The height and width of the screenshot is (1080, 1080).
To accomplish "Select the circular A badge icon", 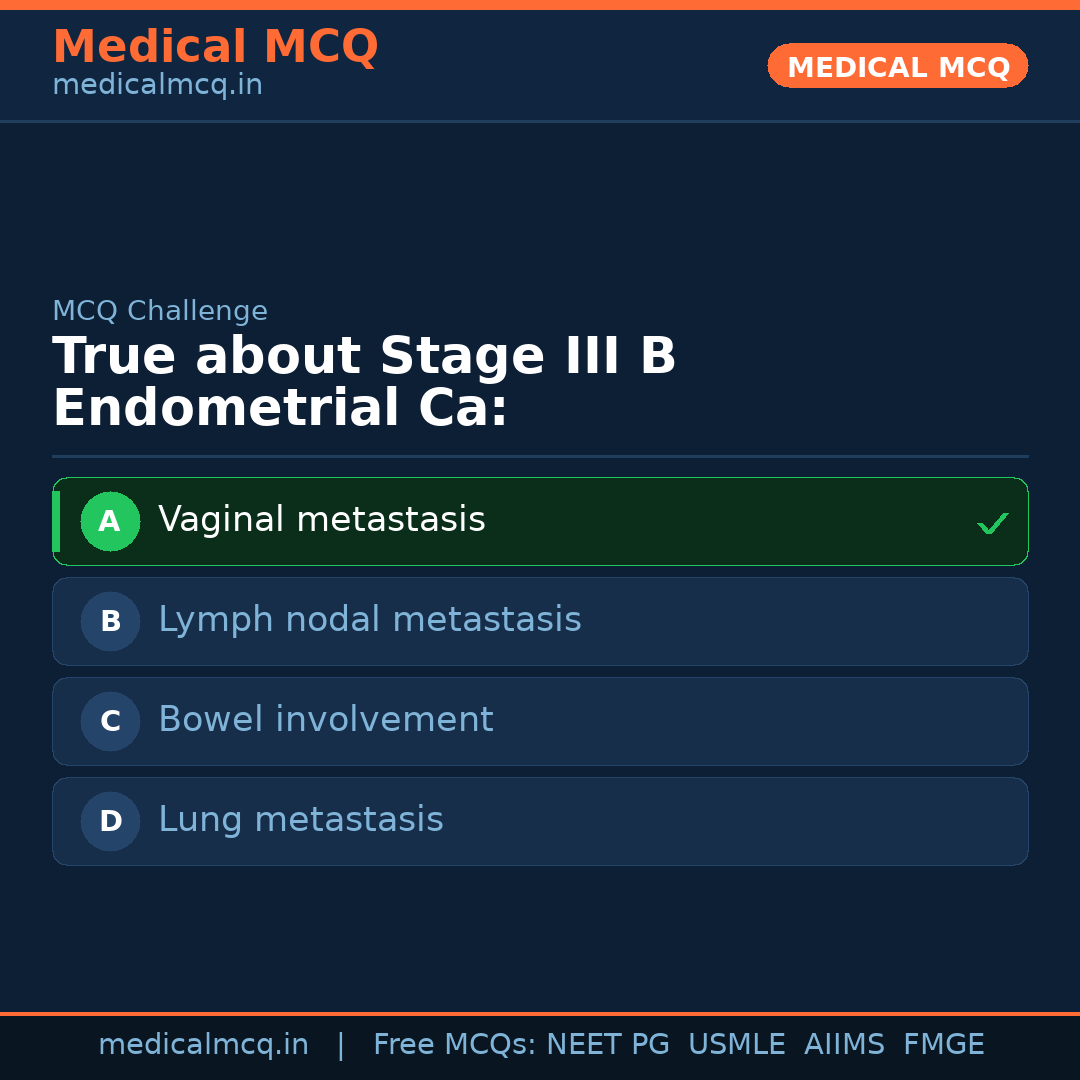I will pos(110,521).
